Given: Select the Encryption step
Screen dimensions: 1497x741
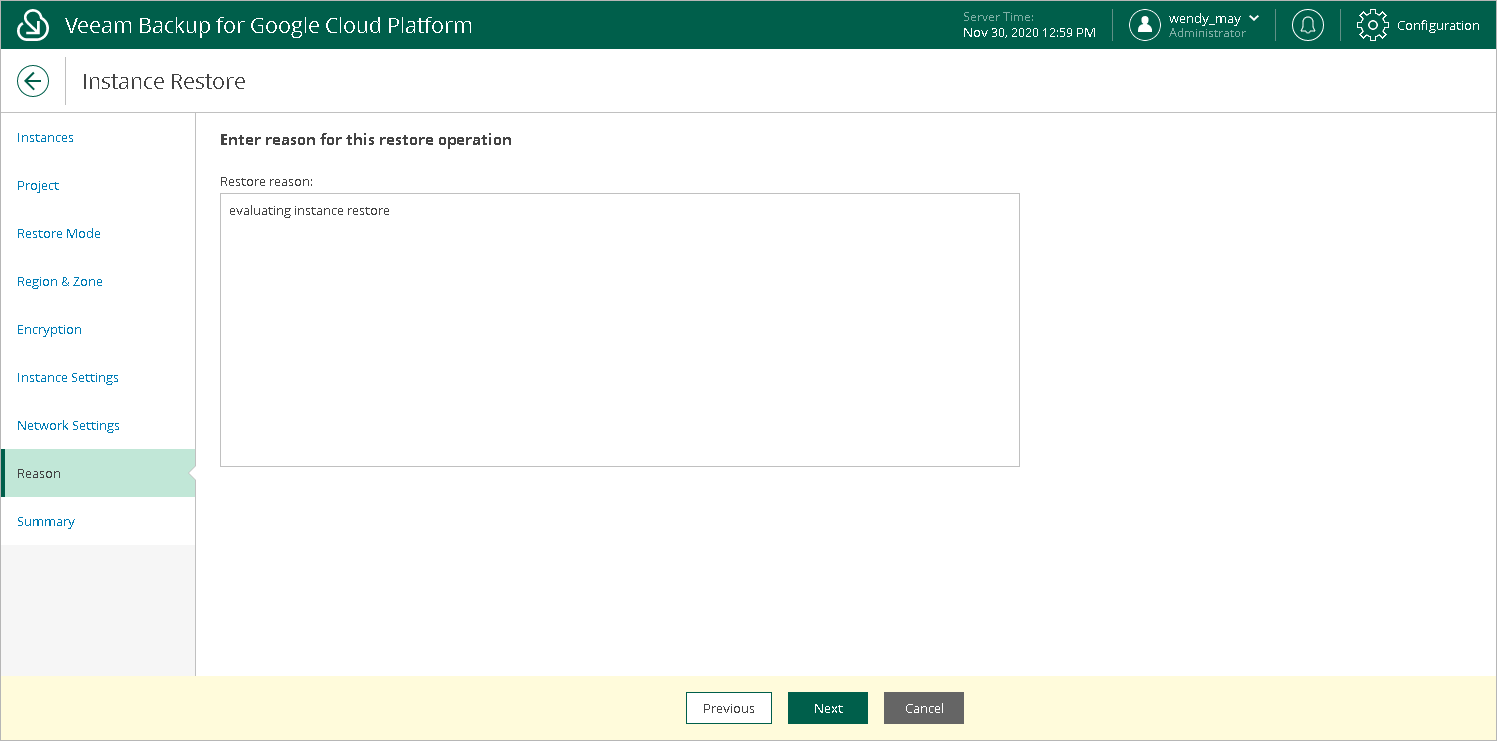Looking at the screenshot, I should tap(98, 329).
